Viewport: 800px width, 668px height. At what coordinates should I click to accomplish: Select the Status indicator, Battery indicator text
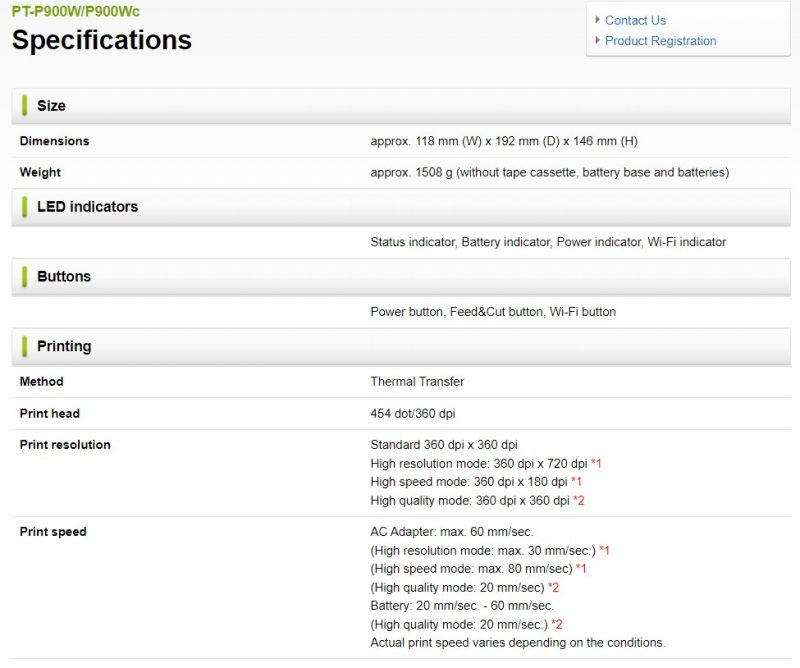(548, 242)
